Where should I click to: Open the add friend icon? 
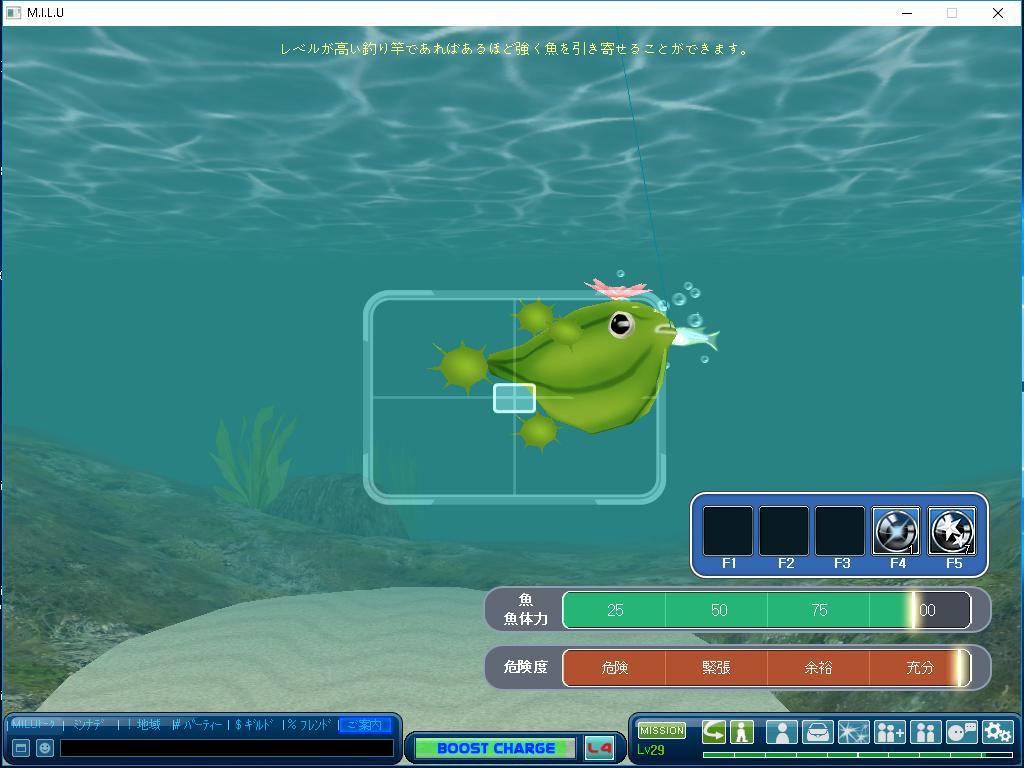pyautogui.click(x=889, y=732)
